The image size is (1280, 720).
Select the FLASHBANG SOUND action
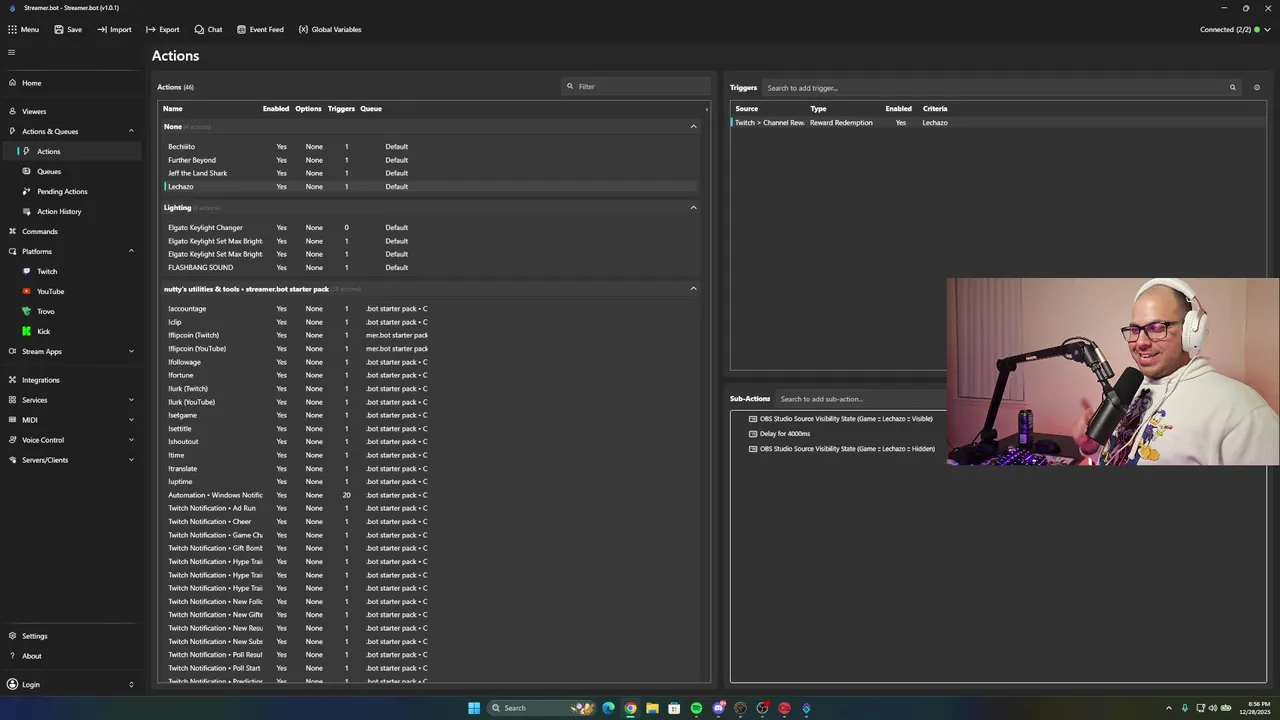(x=430, y=268)
